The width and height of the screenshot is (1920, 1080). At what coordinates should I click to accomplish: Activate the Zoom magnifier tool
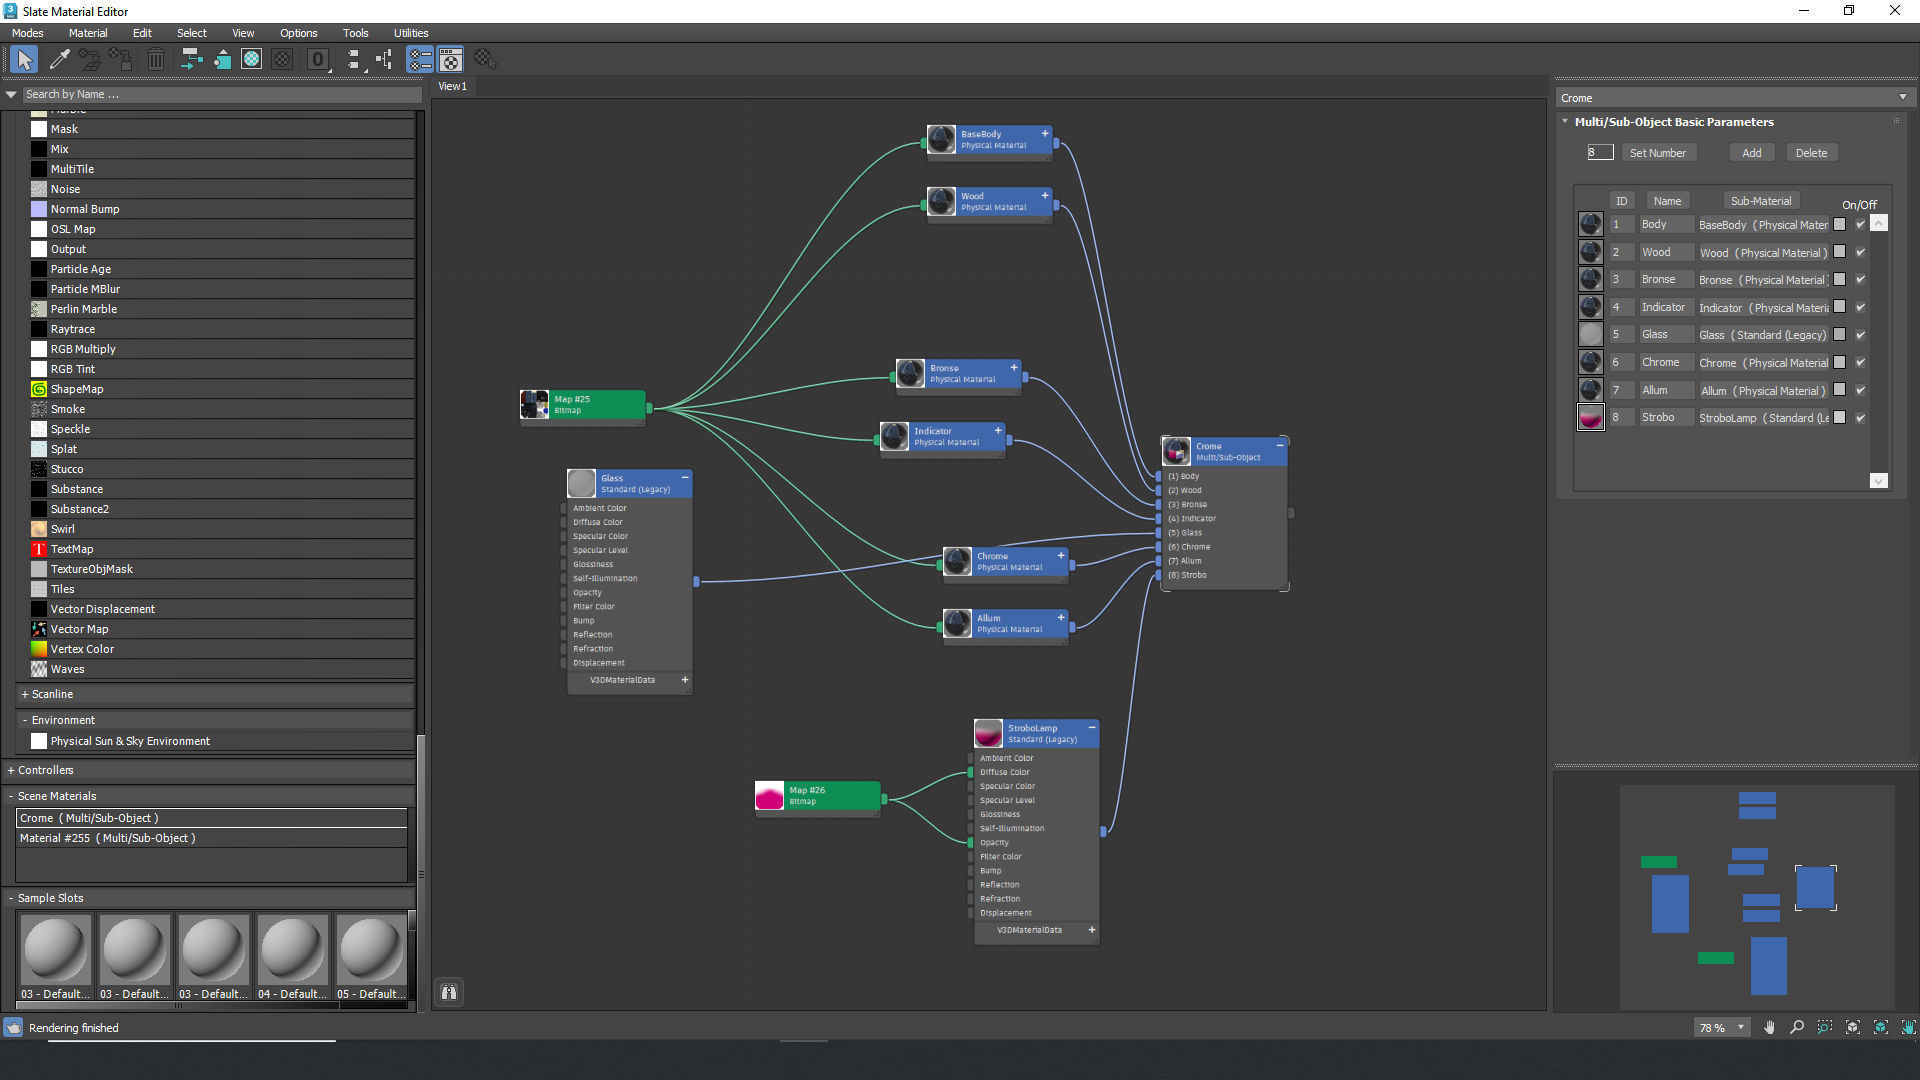click(x=1797, y=1027)
